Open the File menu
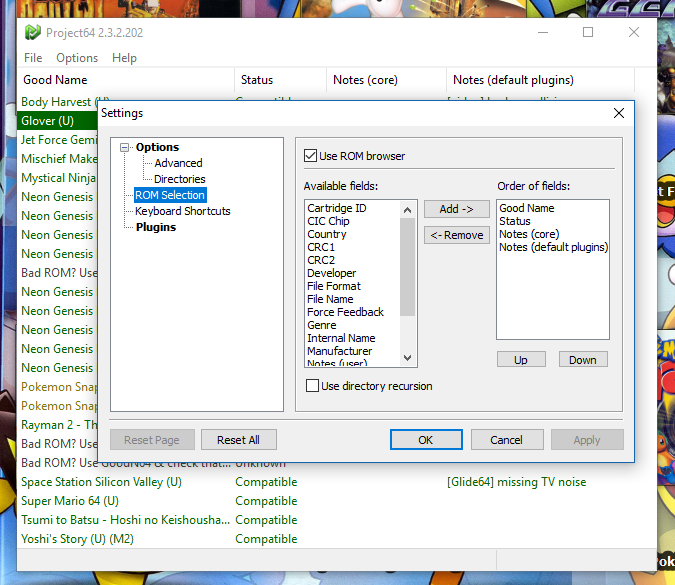This screenshot has height=585, width=675. tap(33, 58)
